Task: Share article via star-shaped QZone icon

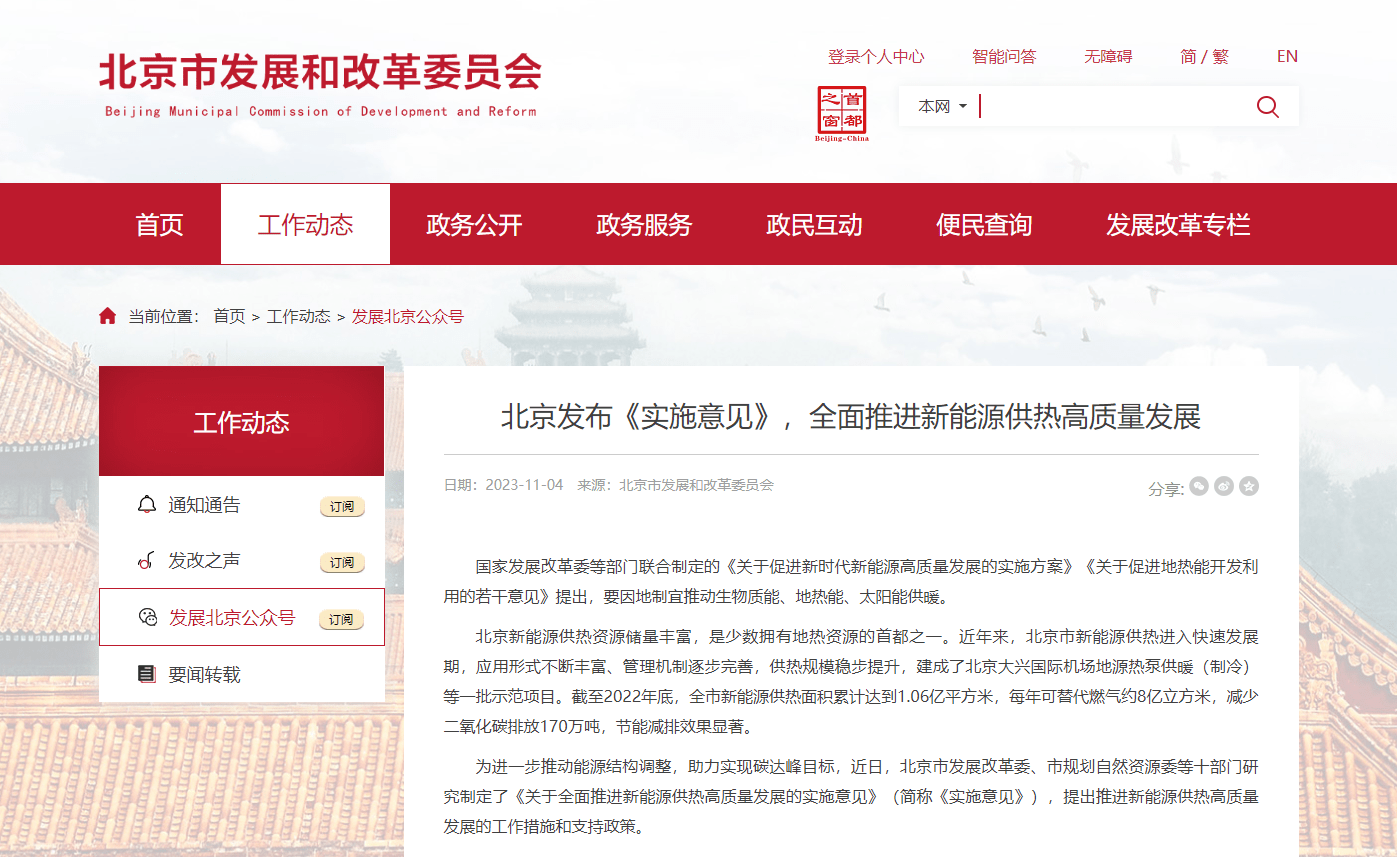Action: point(1249,487)
